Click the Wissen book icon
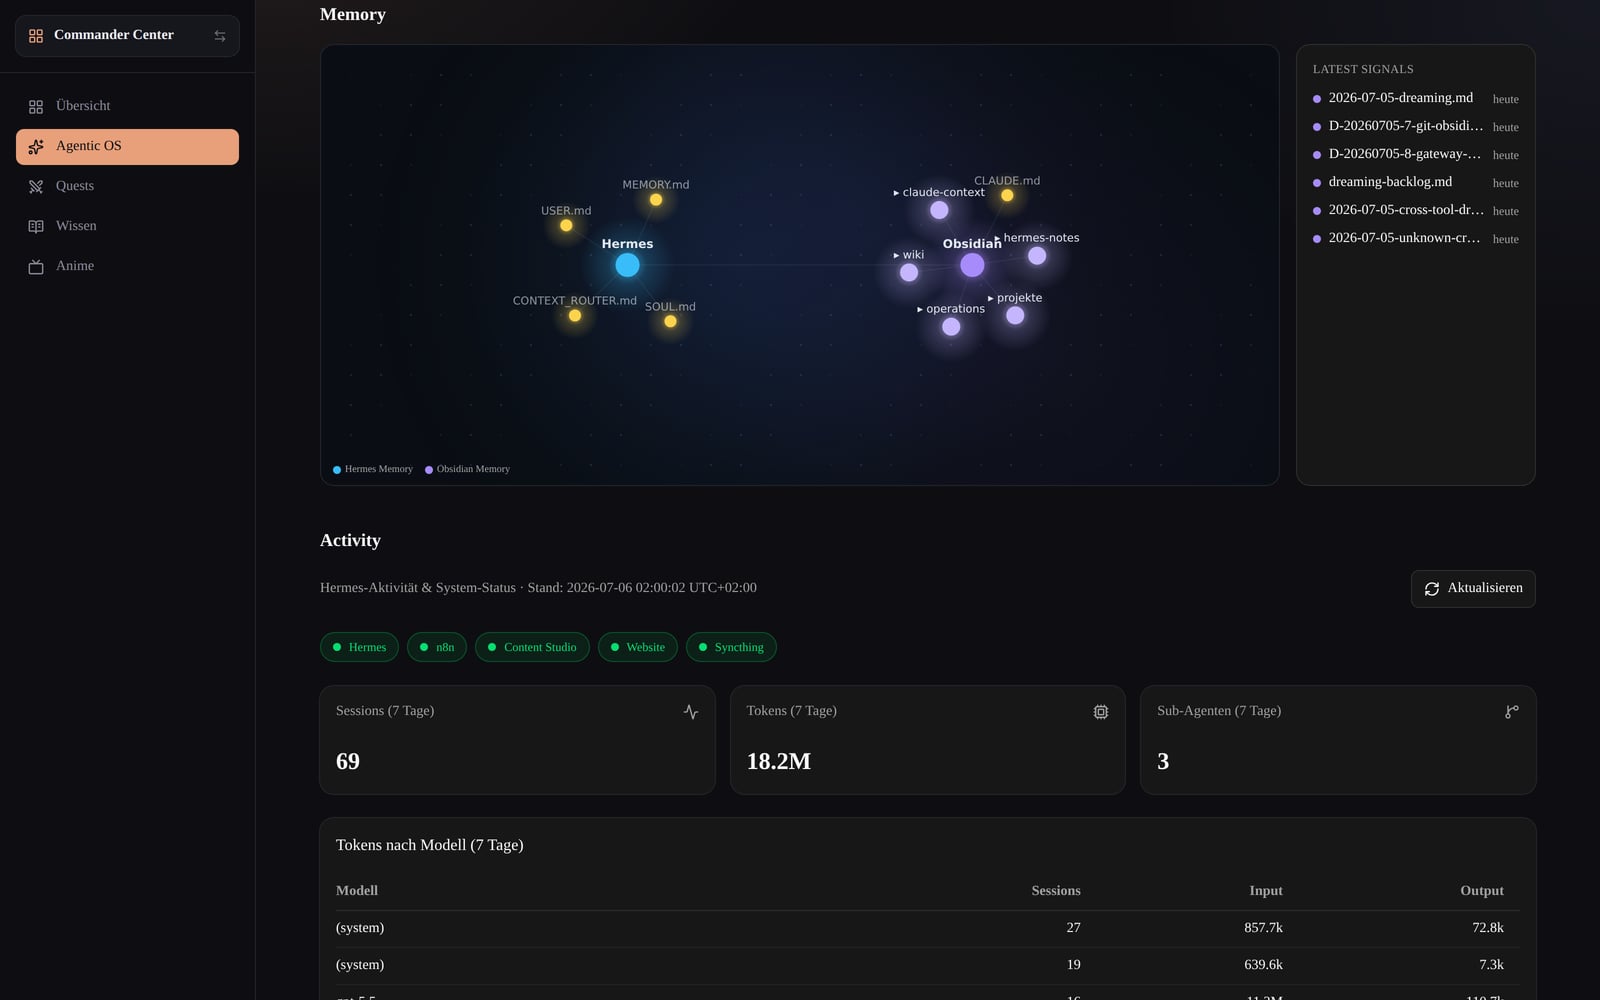This screenshot has height=1000, width=1600. click(36, 227)
